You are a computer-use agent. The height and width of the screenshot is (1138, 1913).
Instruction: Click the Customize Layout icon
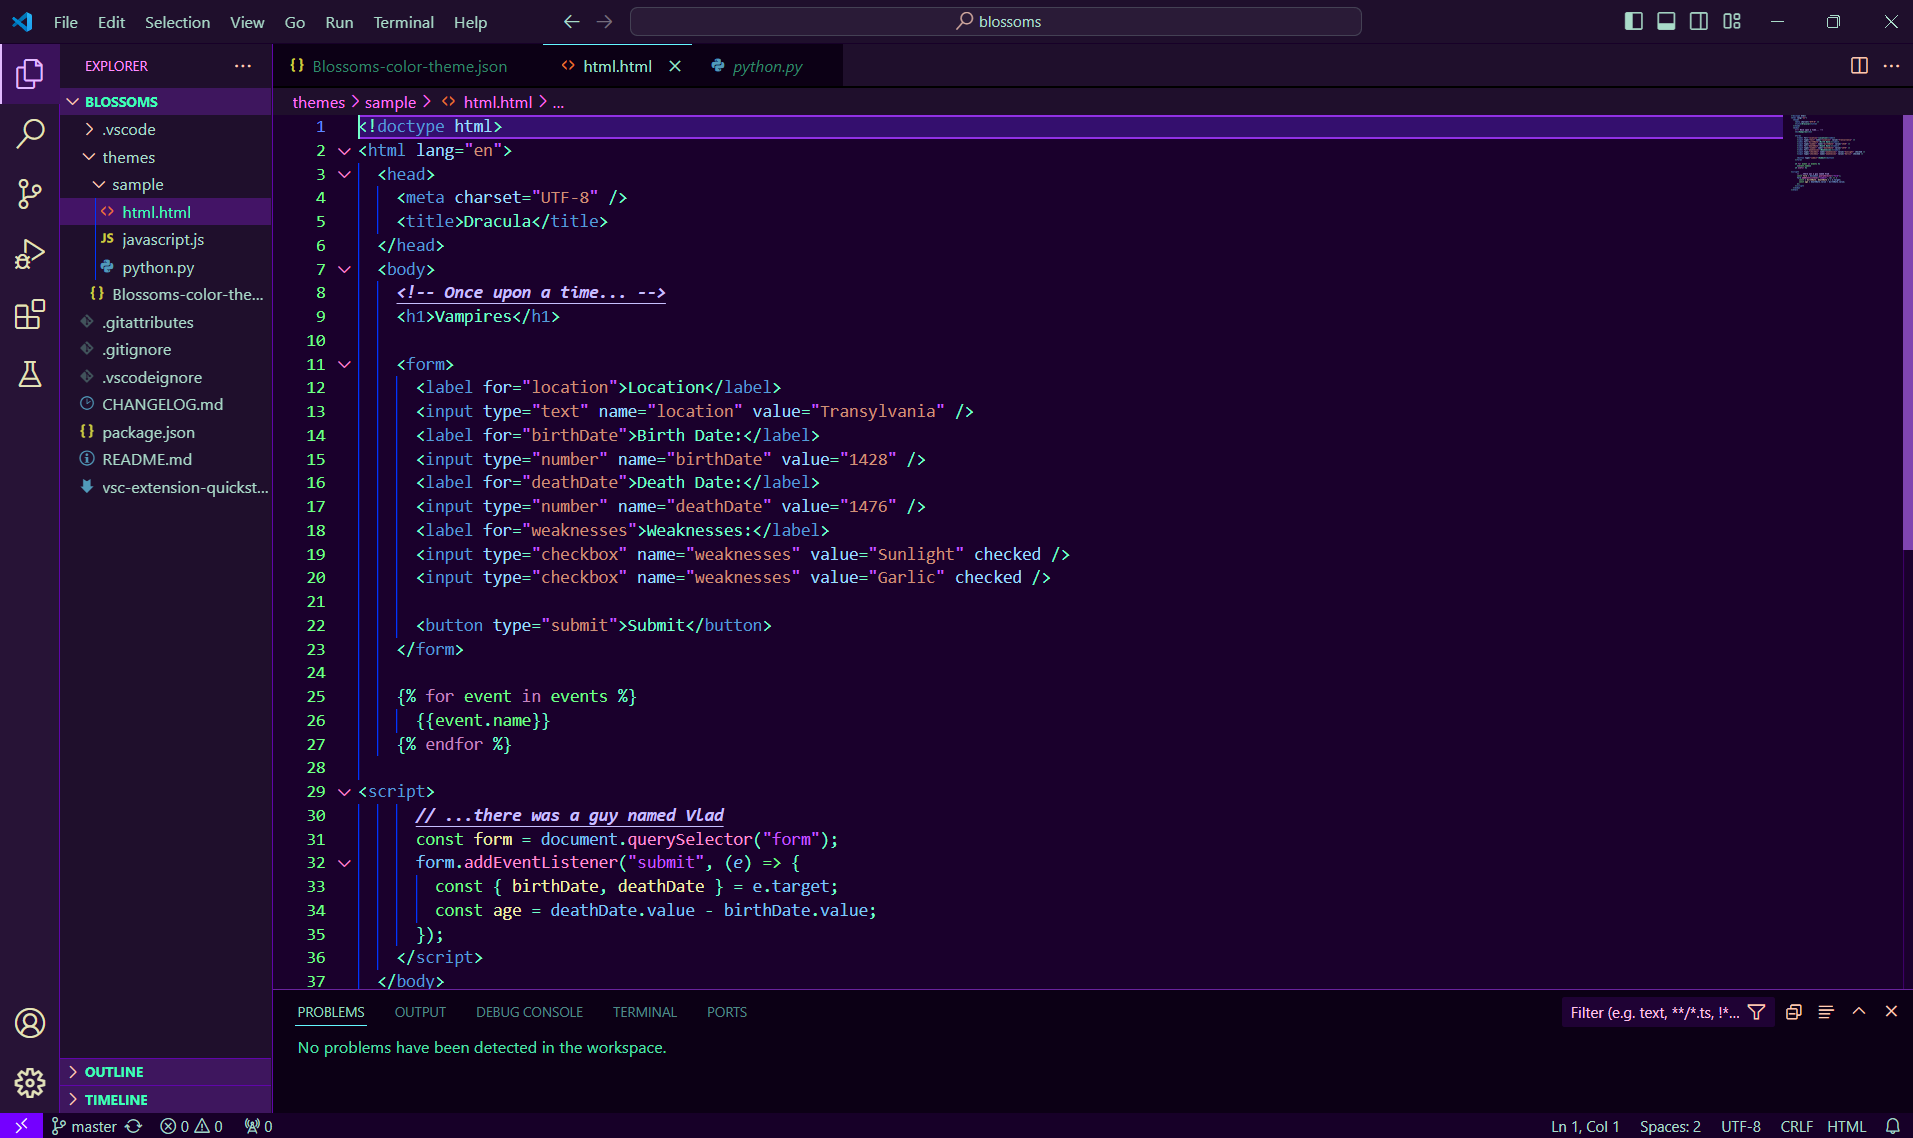(x=1732, y=22)
